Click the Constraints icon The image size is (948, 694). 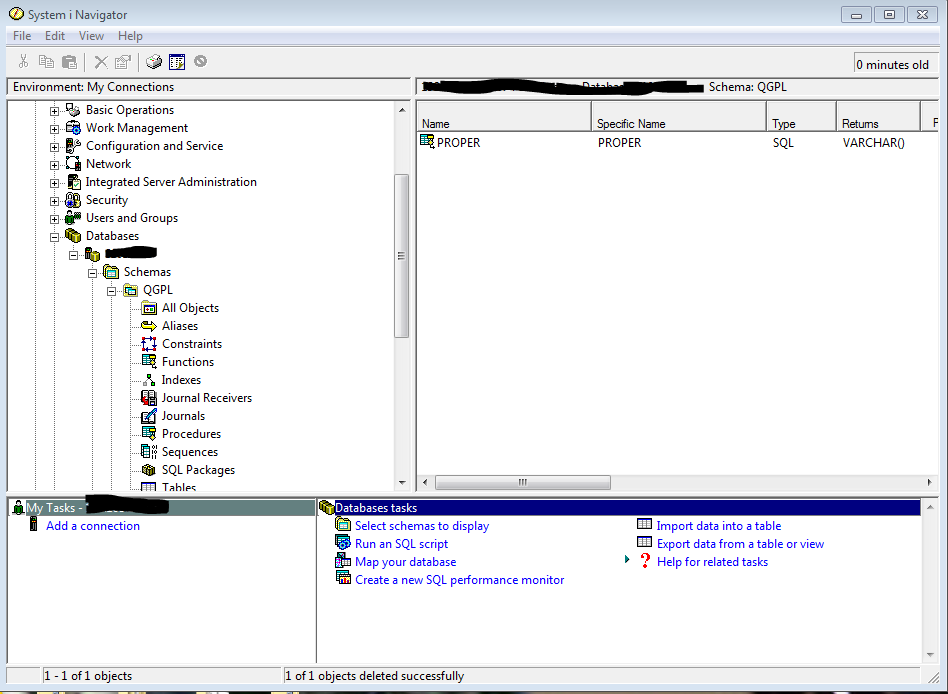point(149,344)
